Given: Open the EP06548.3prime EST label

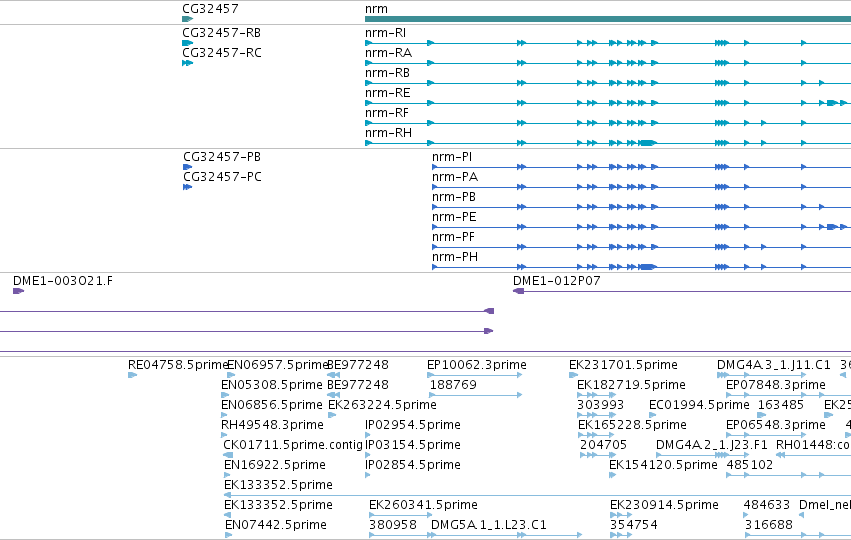Looking at the screenshot, I should point(776,425).
